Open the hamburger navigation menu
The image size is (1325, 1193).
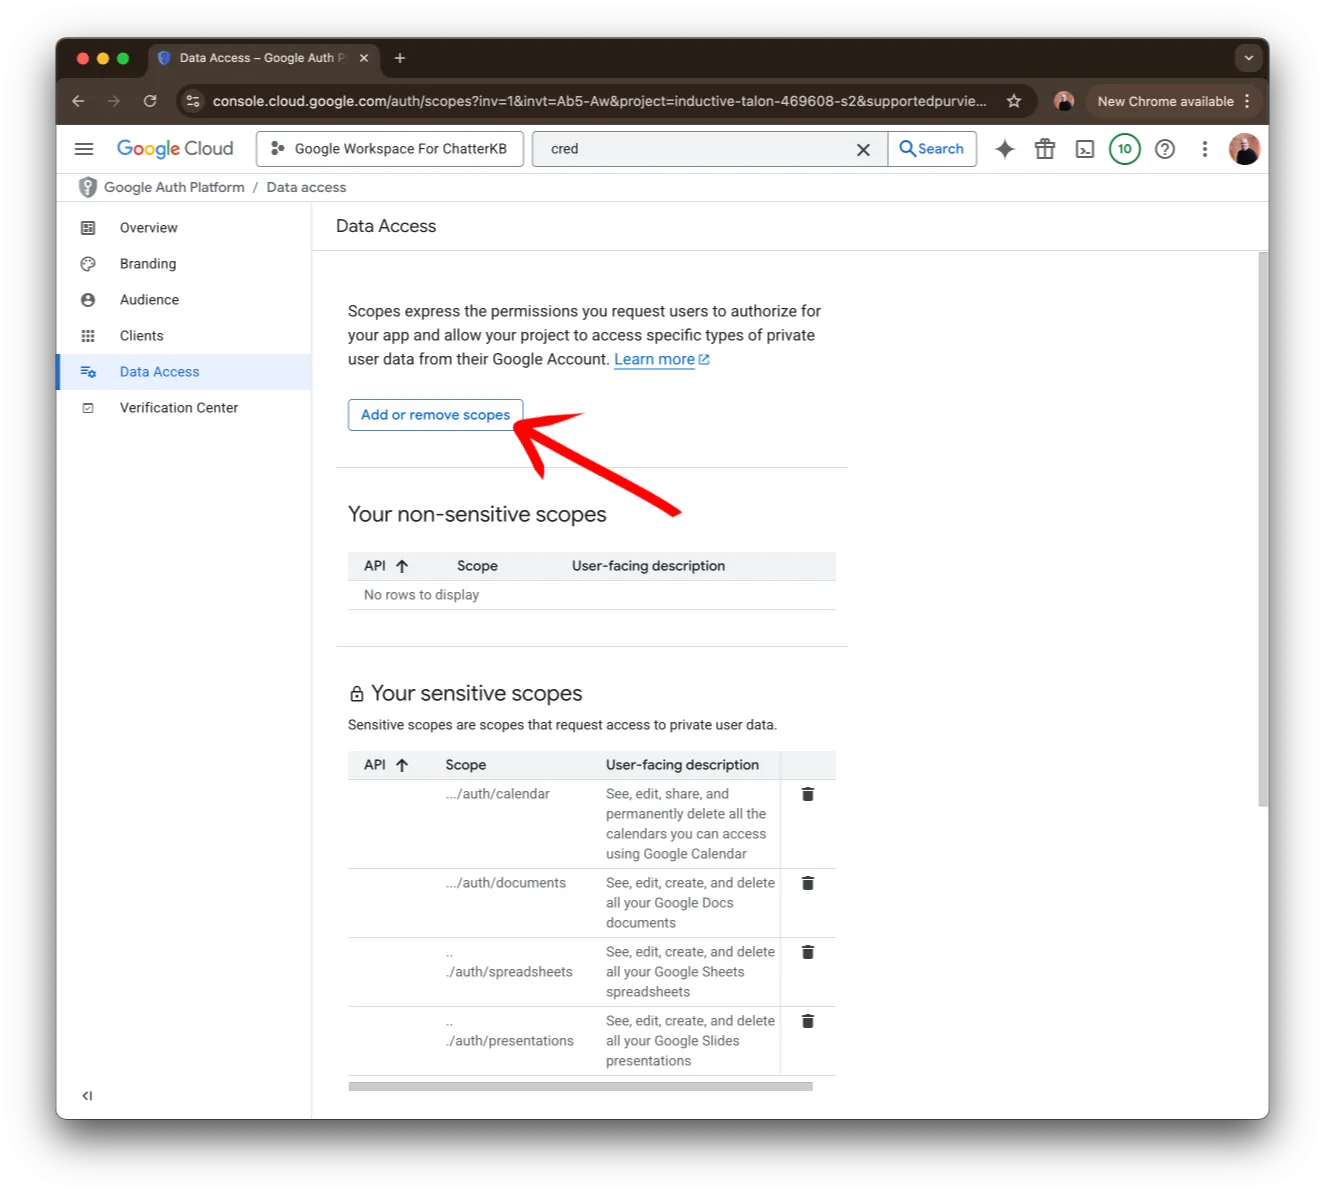tap(84, 149)
